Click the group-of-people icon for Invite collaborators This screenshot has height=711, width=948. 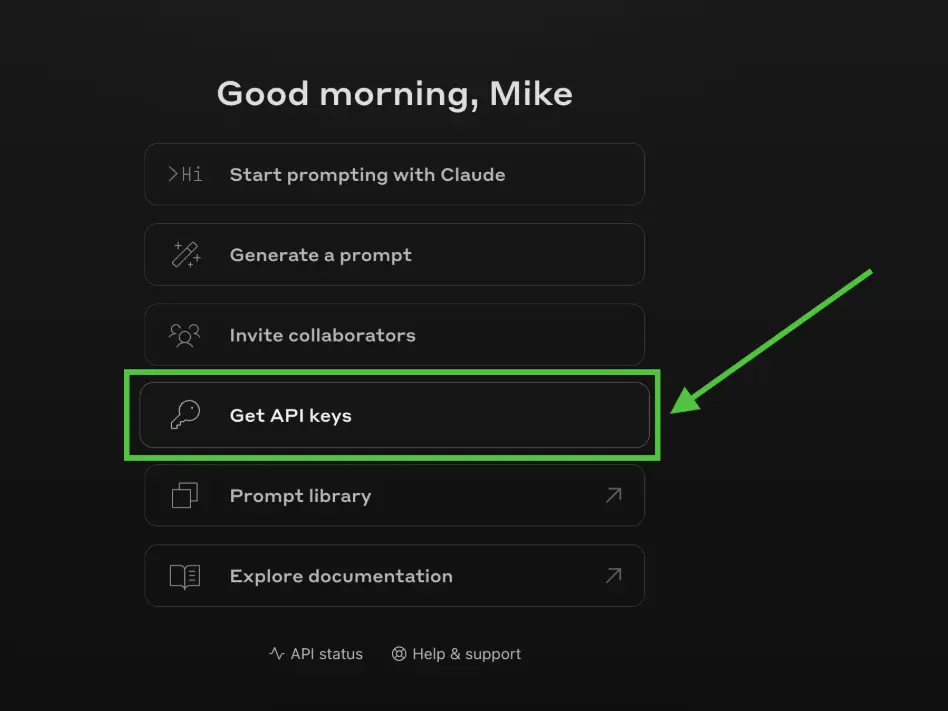[182, 334]
